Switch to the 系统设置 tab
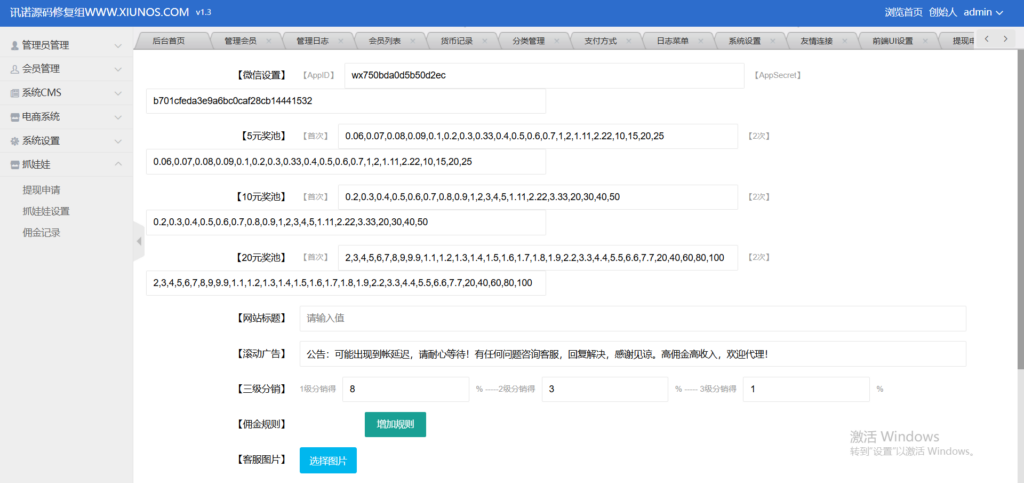This screenshot has width=1024, height=483. pyautogui.click(x=744, y=41)
